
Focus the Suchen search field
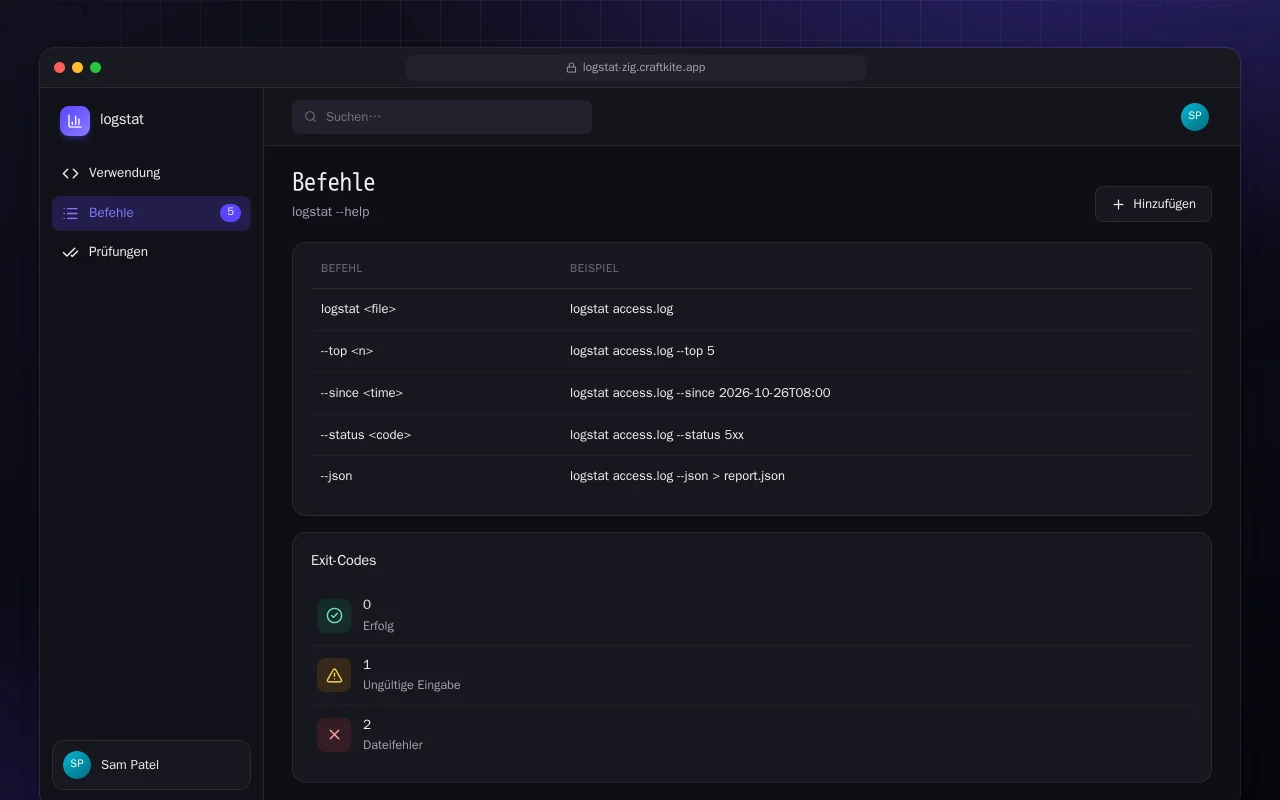click(442, 117)
